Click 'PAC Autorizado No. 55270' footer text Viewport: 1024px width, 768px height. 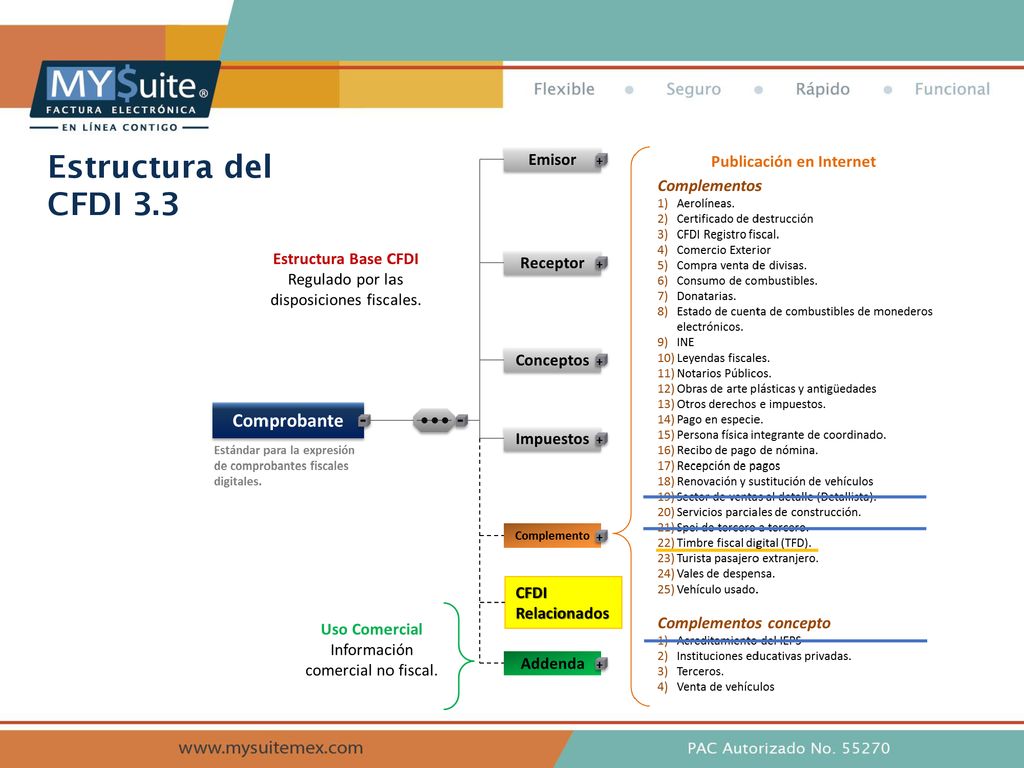(x=788, y=748)
